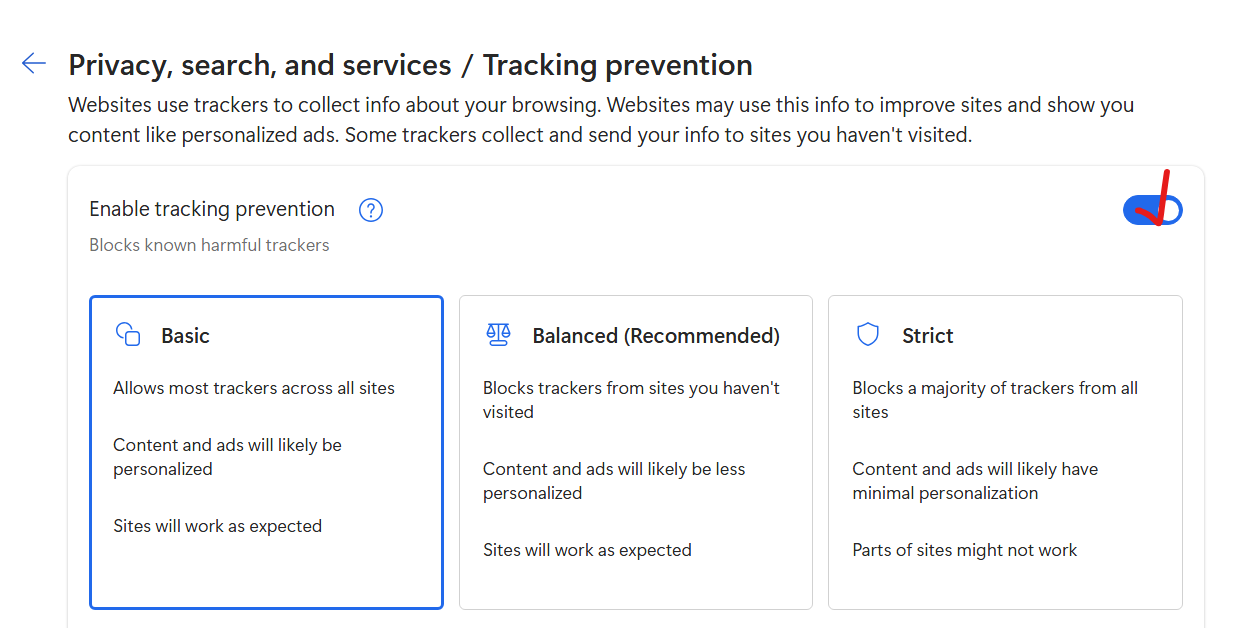Click the Tracking prevention page heading

click(617, 64)
